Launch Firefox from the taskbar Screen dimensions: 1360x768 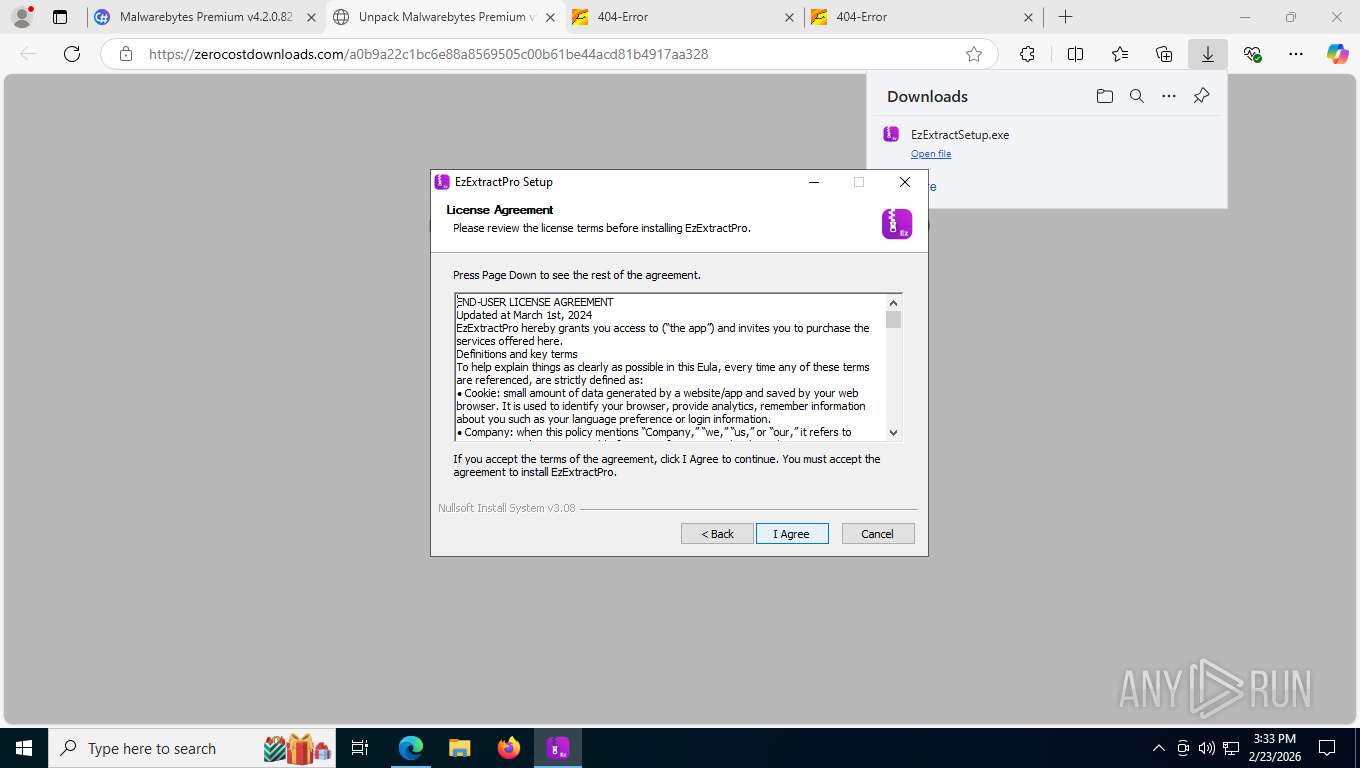[509, 748]
